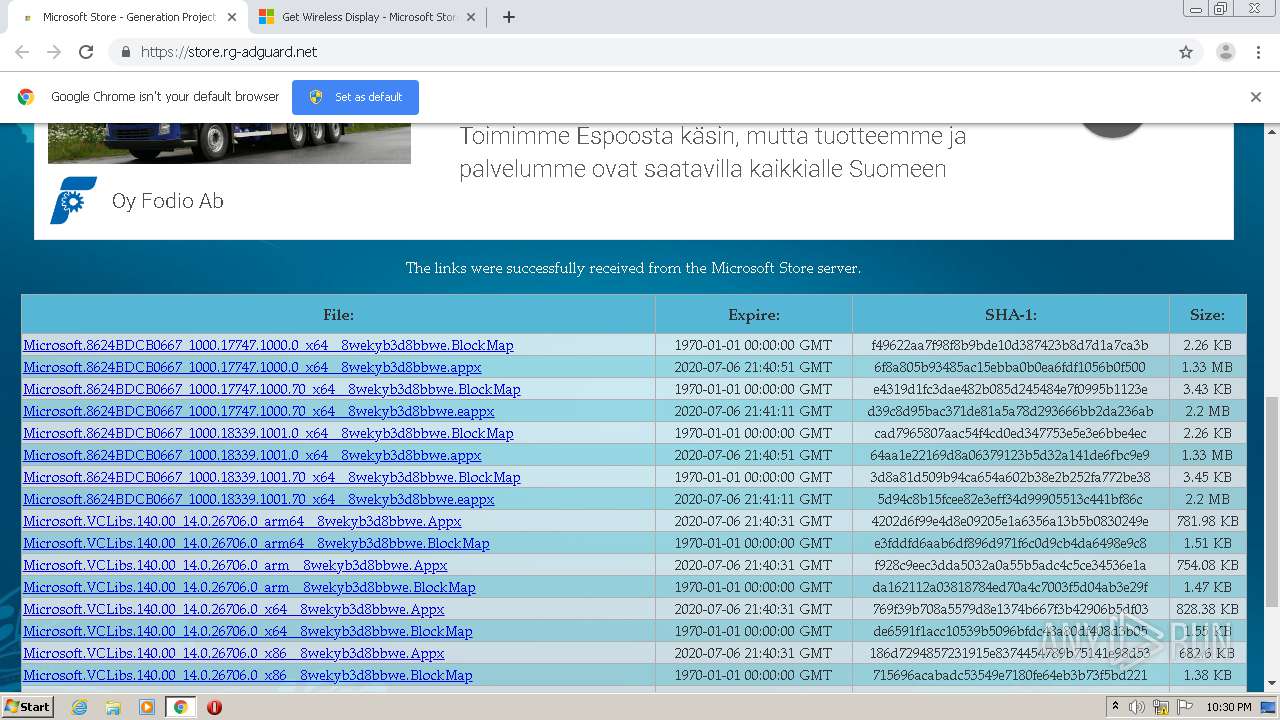Click the File: column header

338,314
